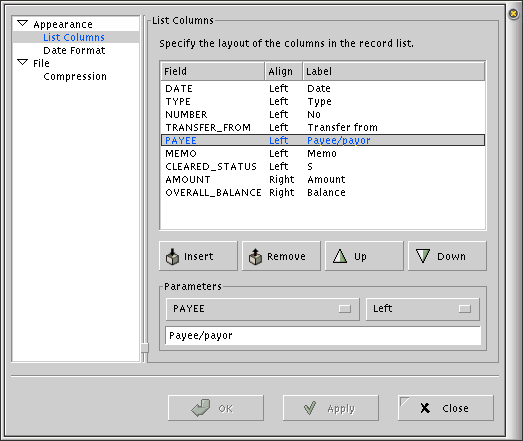
Task: Open the Left alignment dropdown
Action: (x=423, y=309)
